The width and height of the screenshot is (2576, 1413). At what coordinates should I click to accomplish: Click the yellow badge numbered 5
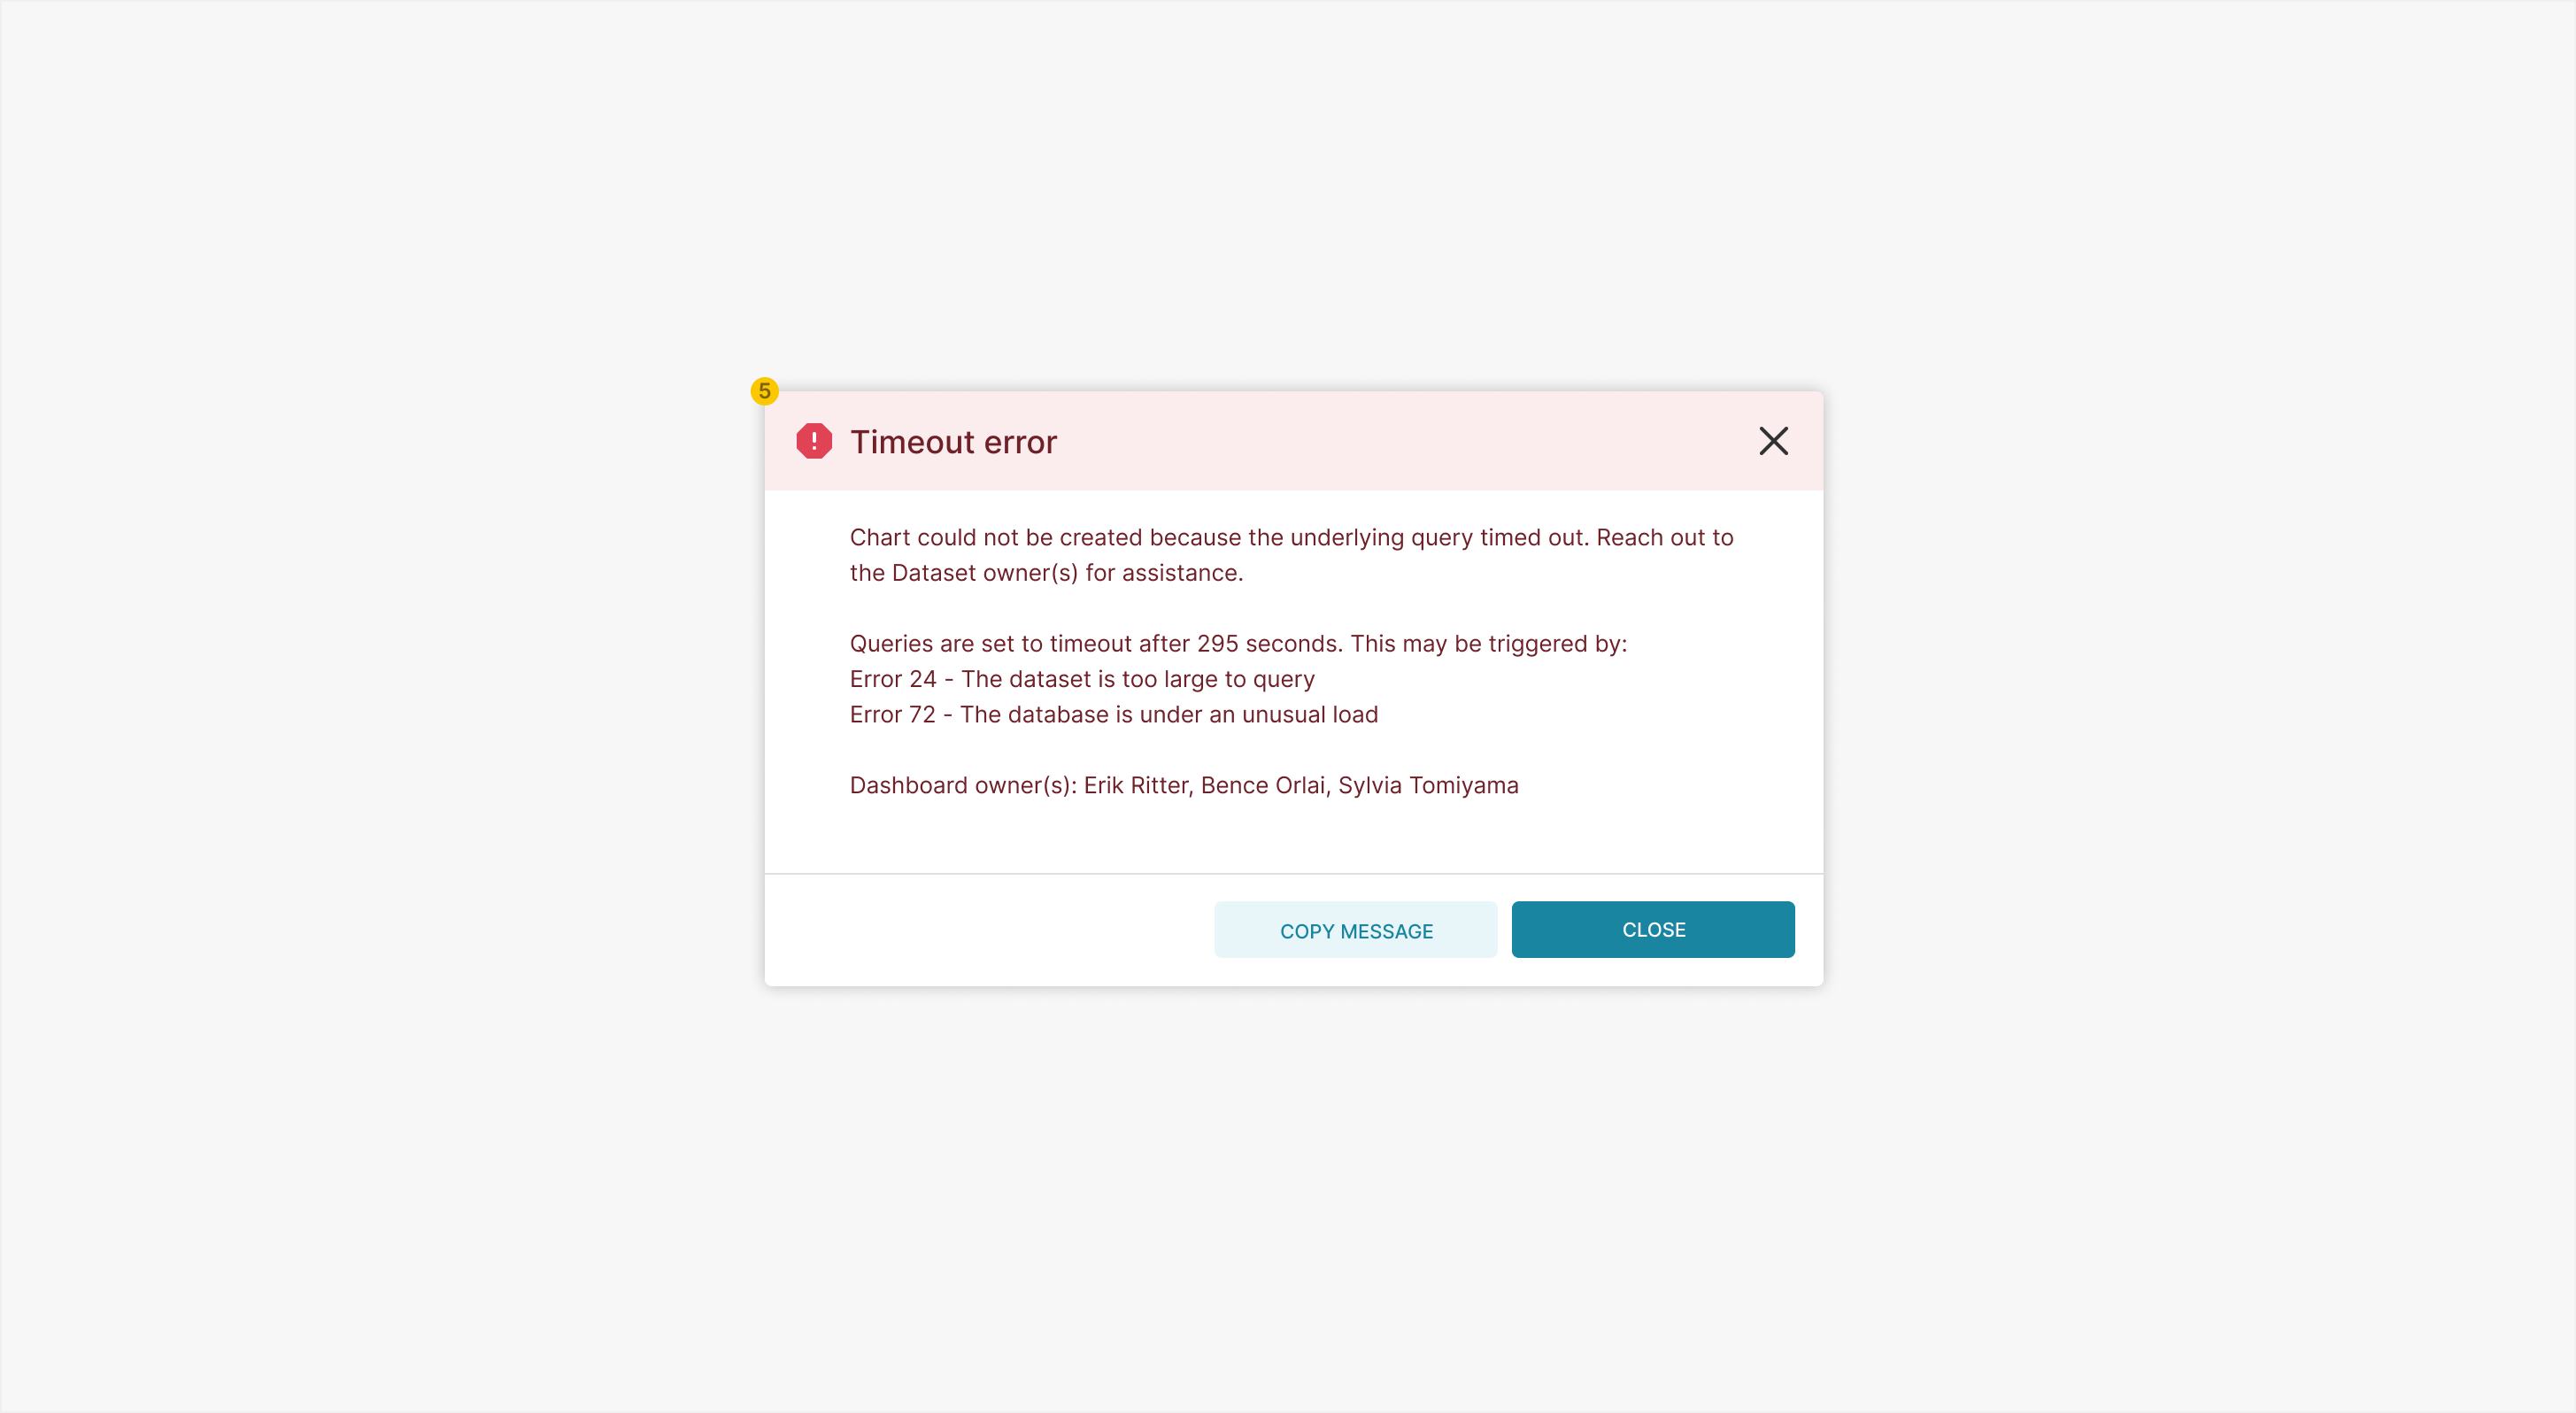coord(764,391)
